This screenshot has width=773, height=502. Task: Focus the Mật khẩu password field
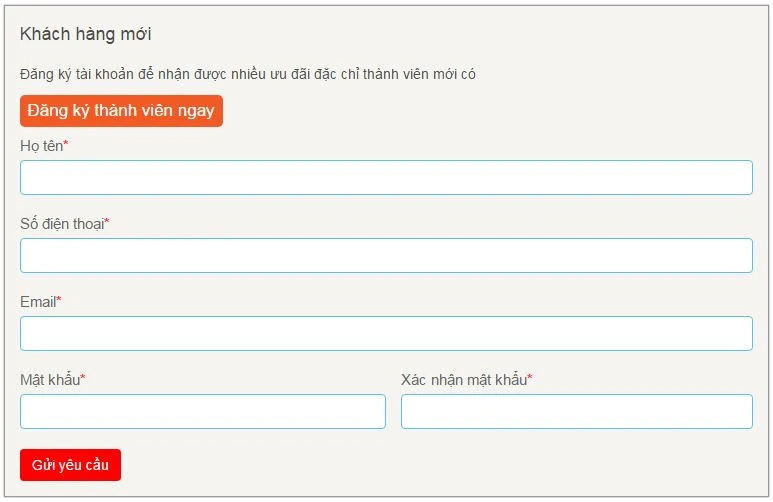tap(203, 412)
